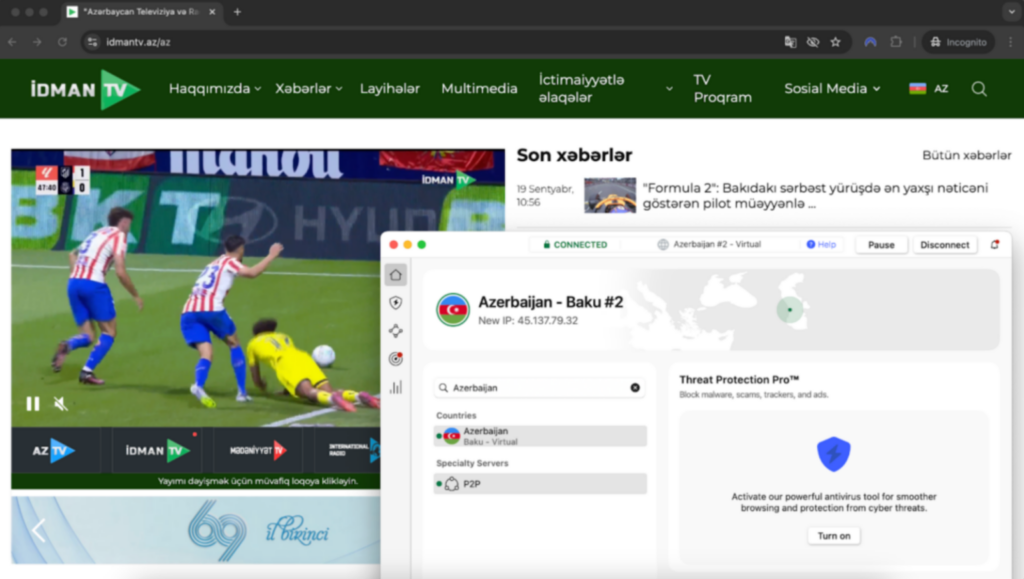The width and height of the screenshot is (1024, 579).
Task: Open the Chrome three-dot menu
Action: (1011, 42)
